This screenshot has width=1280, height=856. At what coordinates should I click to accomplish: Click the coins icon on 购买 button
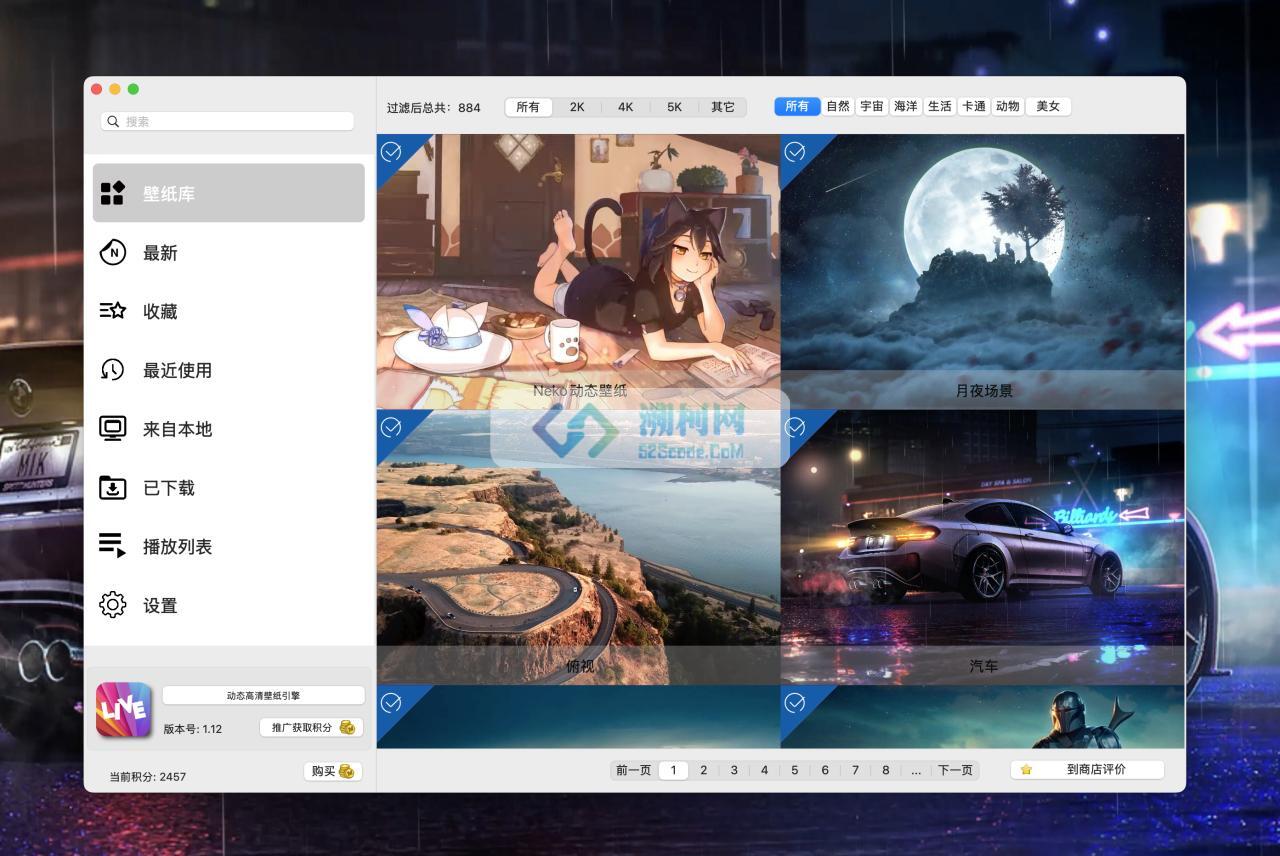tap(346, 771)
